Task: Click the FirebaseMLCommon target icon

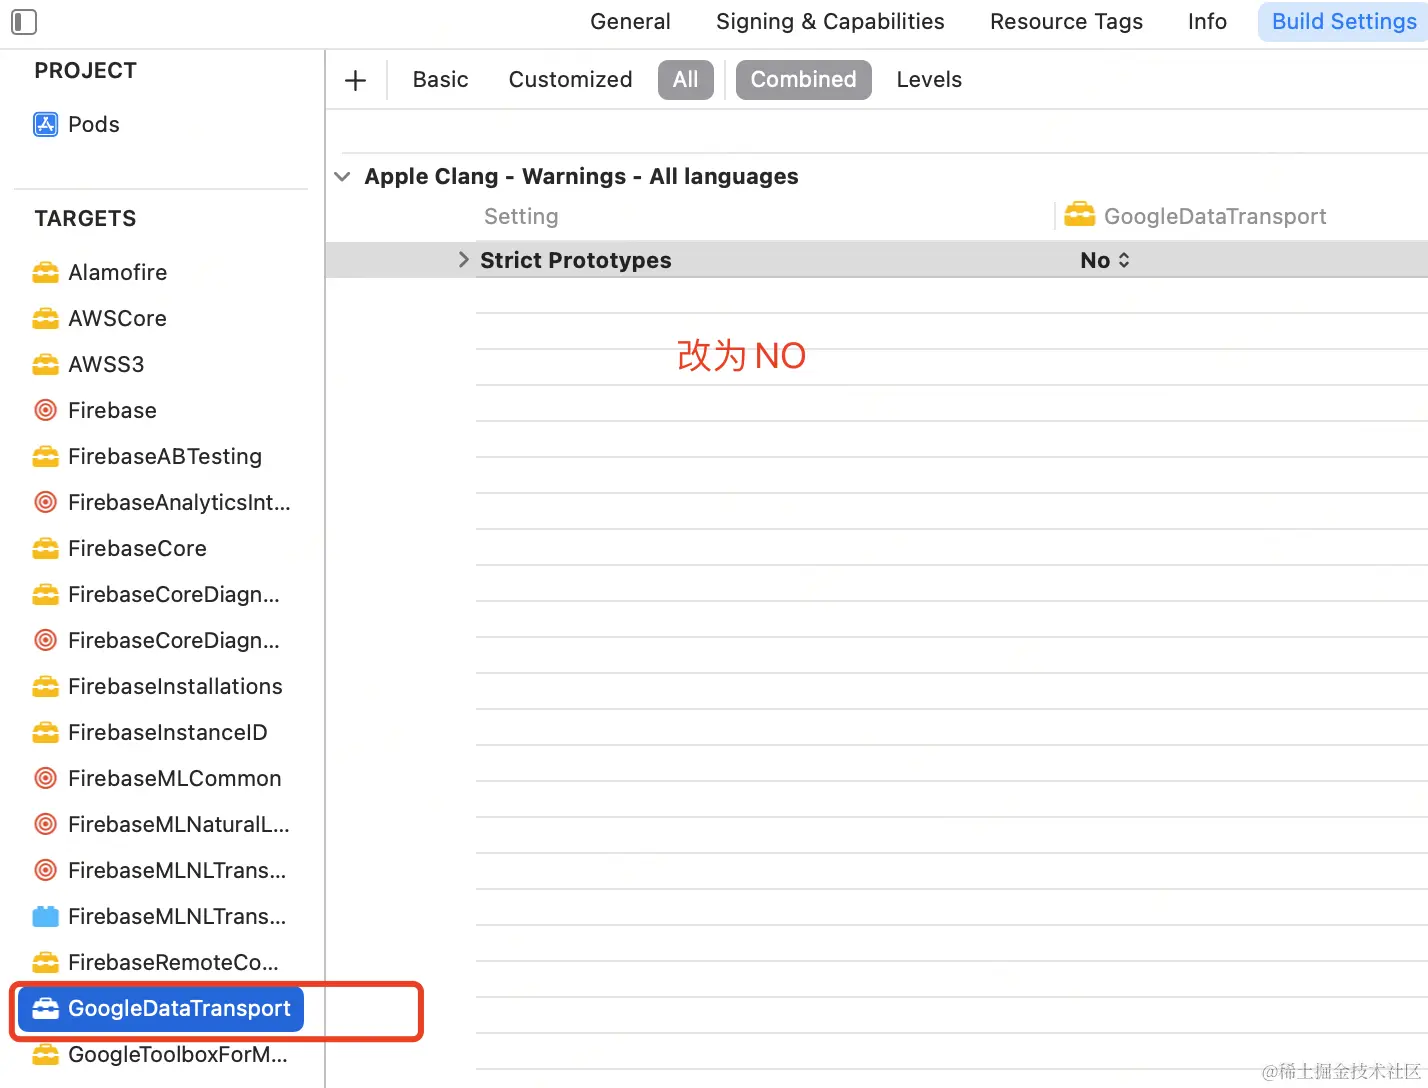Action: coord(46,778)
